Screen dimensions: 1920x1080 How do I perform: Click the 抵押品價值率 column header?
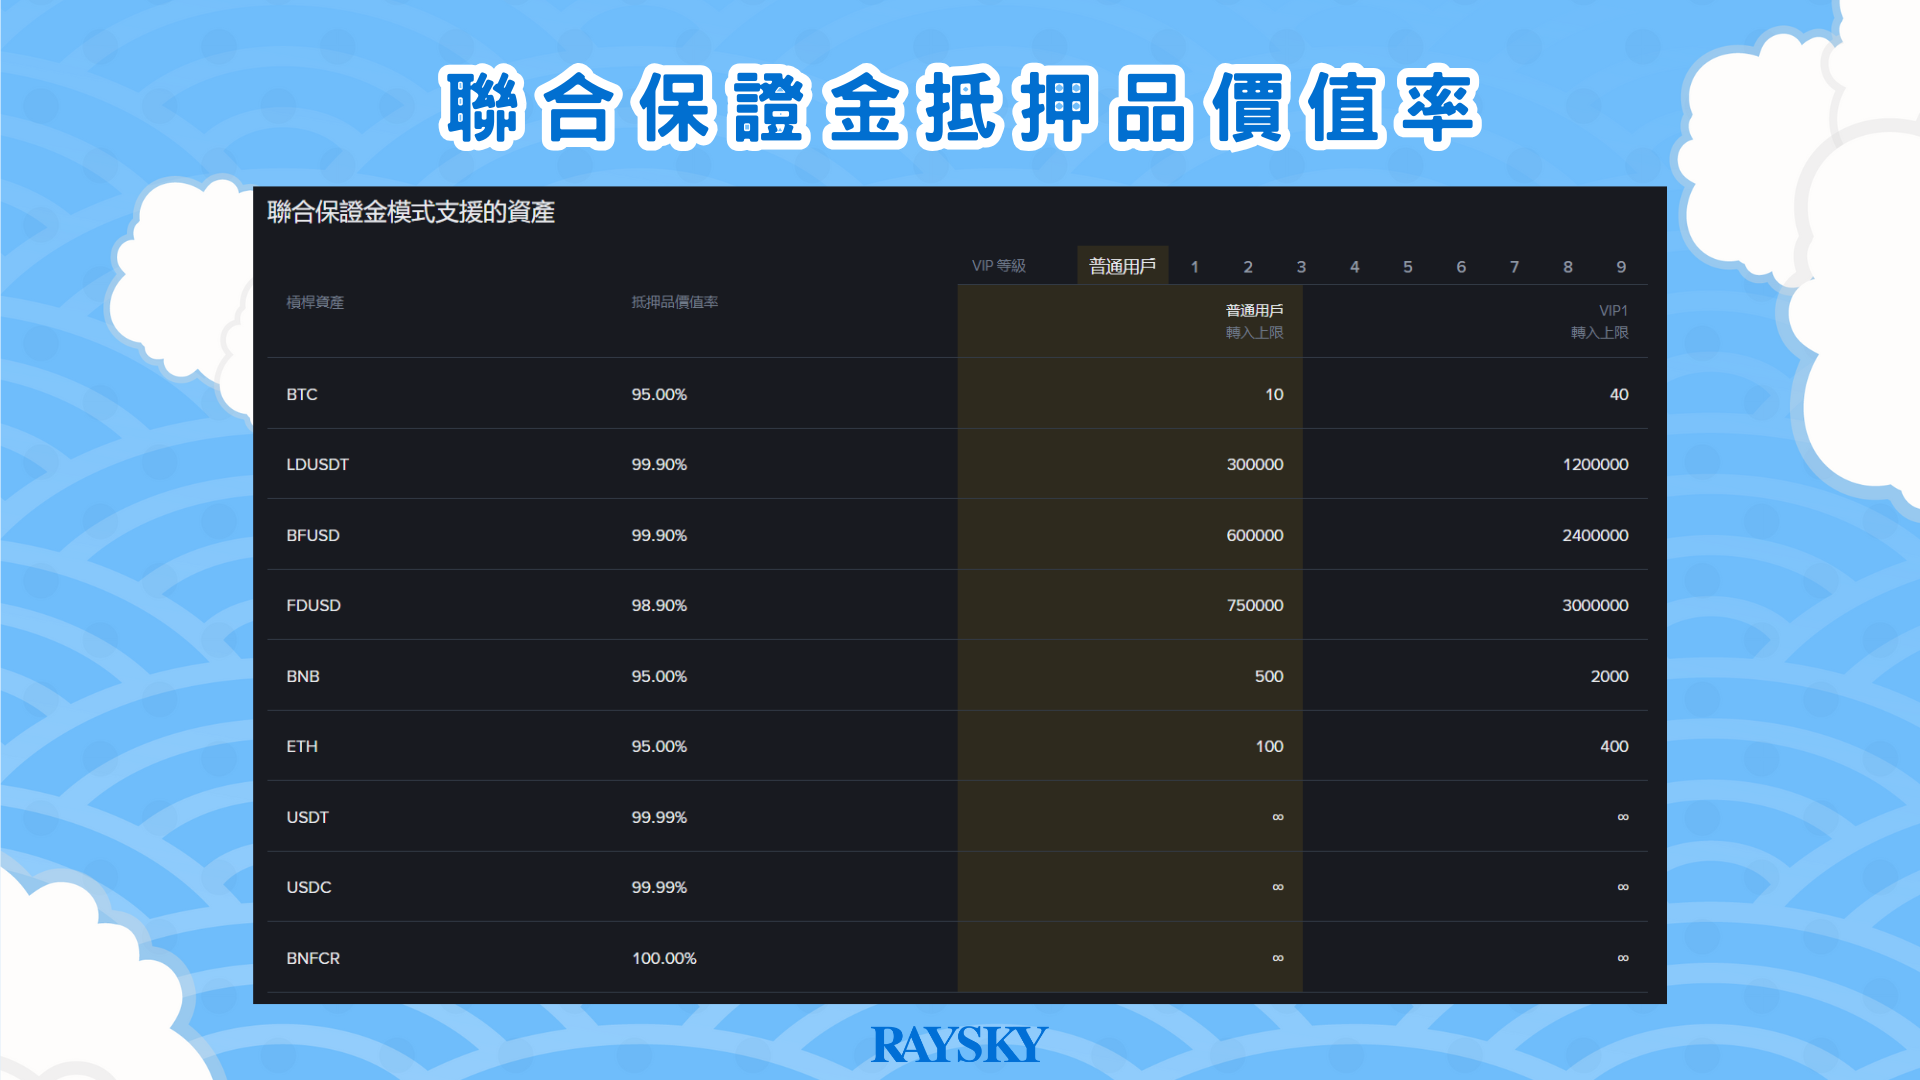pos(675,302)
